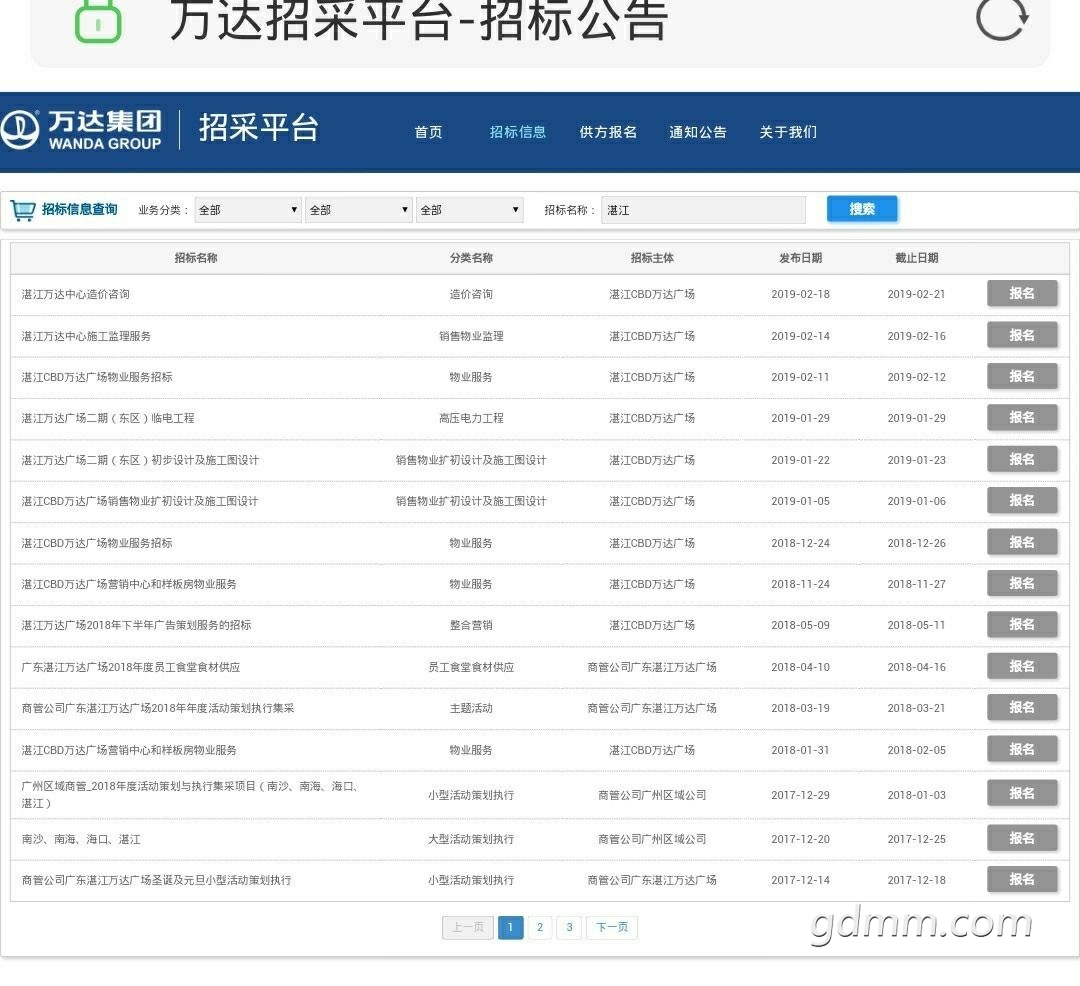
Task: Click the 高压电力工程 category cell
Action: (471, 418)
